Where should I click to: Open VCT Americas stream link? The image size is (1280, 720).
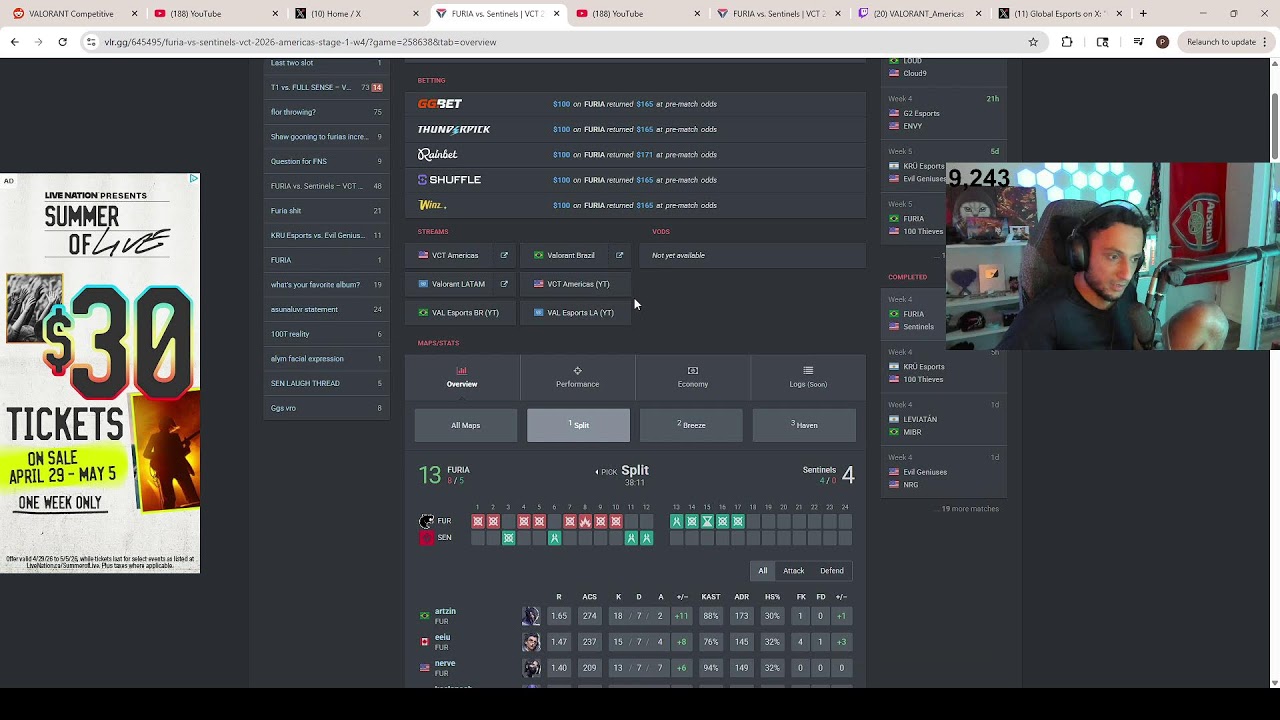455,255
